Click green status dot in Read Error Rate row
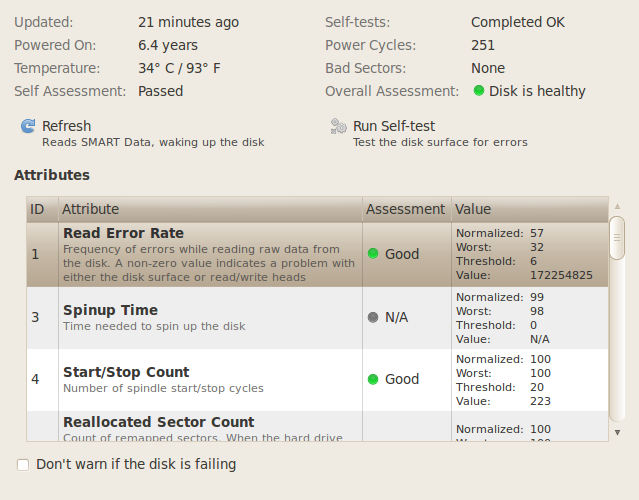639x500 pixels. tap(373, 253)
